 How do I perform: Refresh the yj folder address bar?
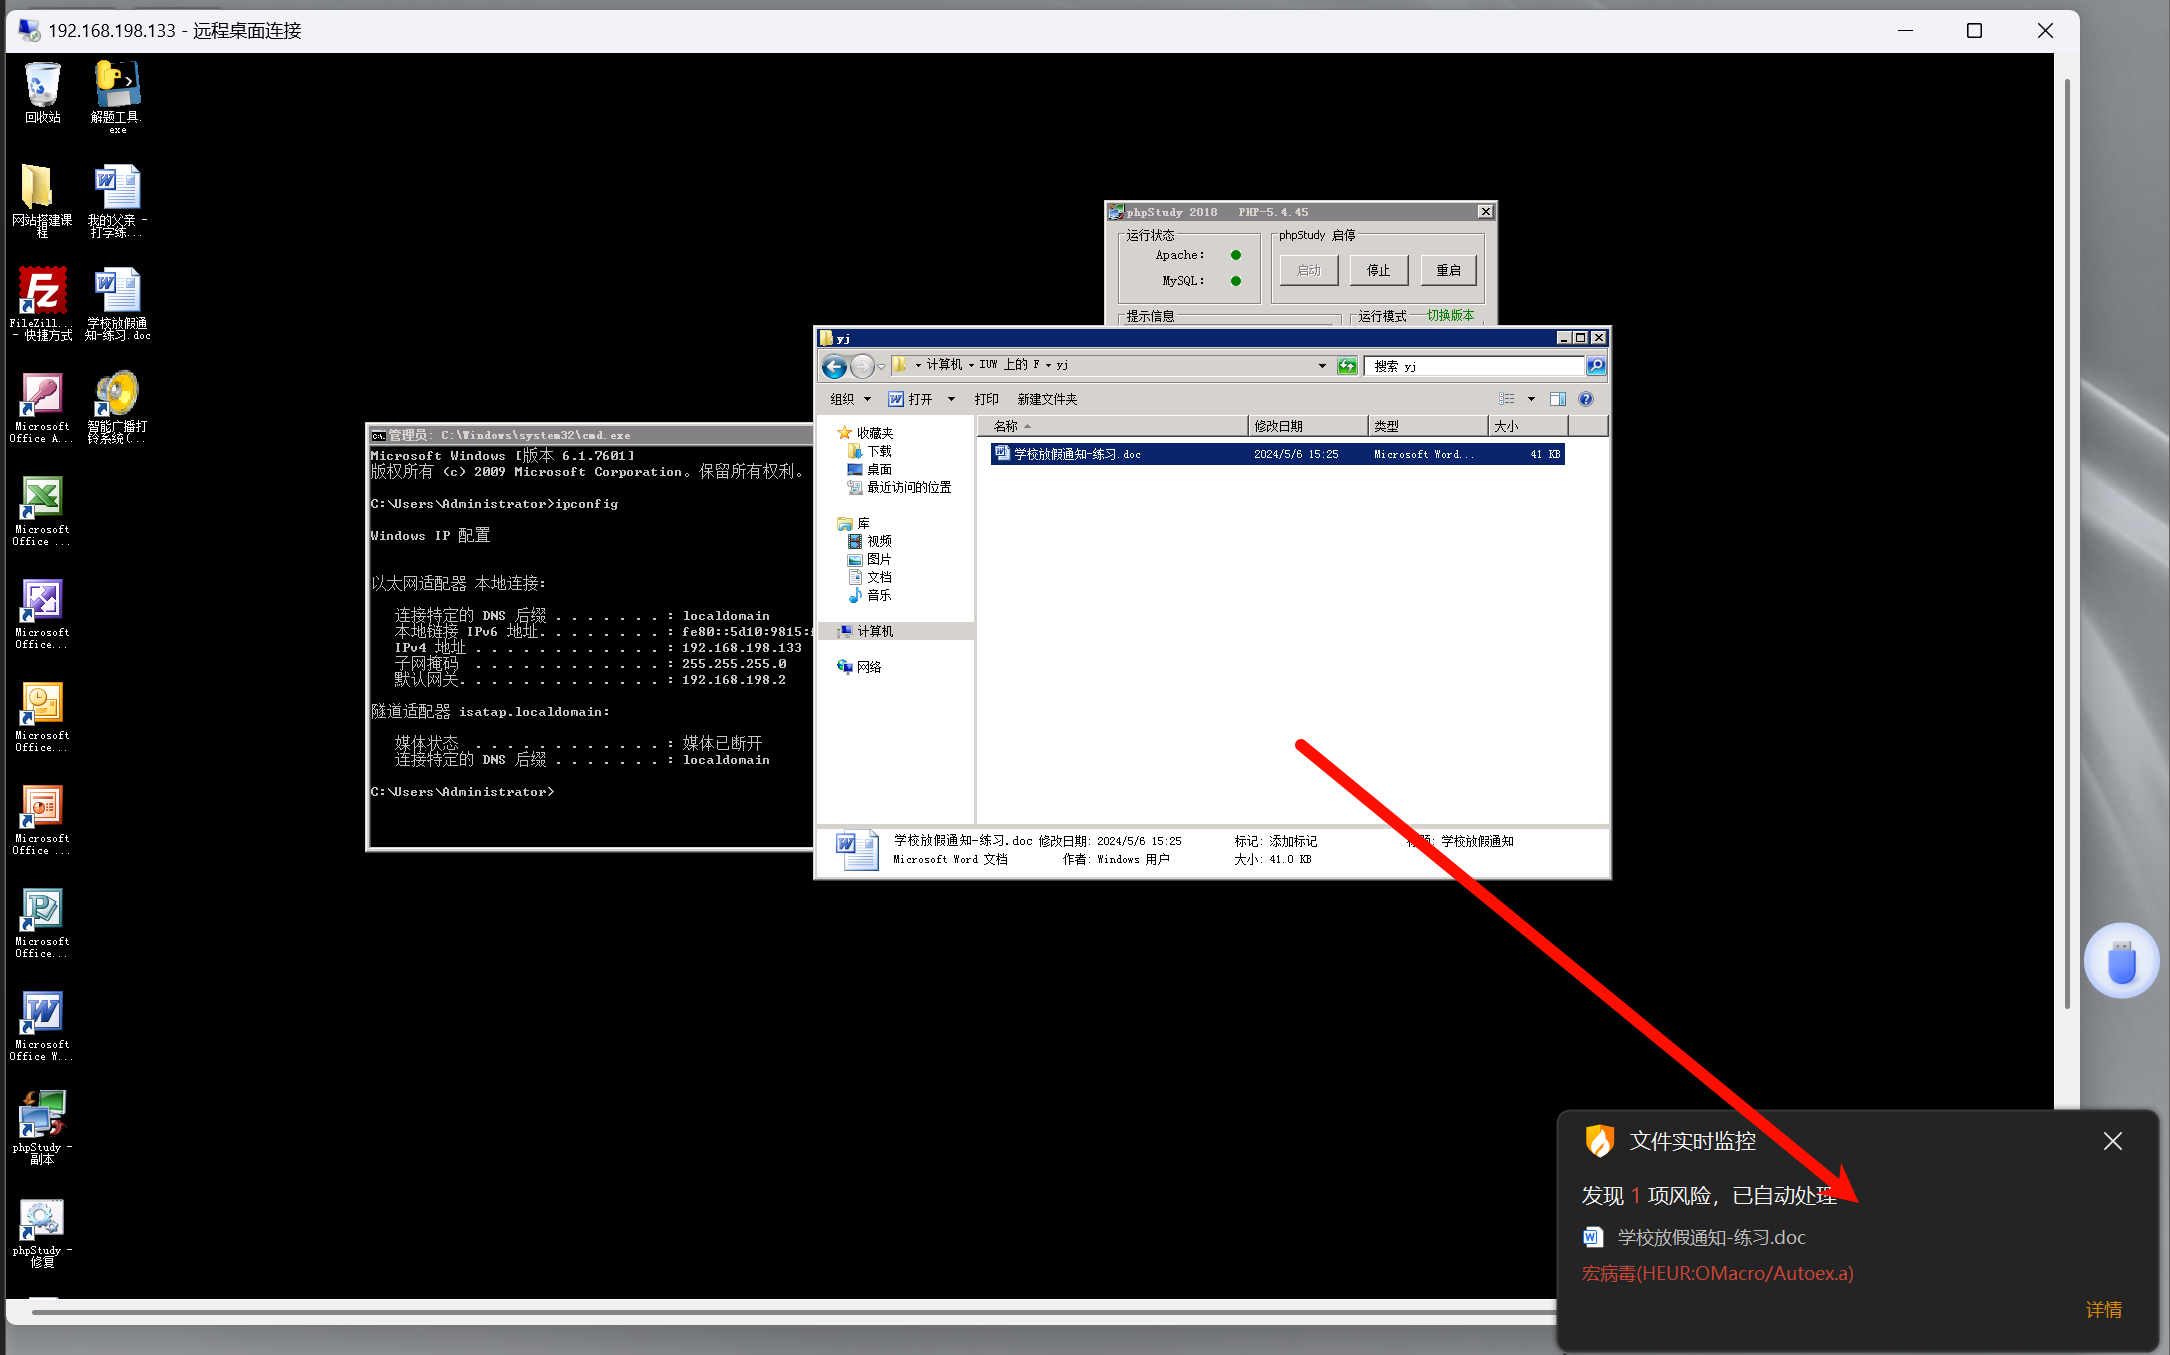point(1347,366)
